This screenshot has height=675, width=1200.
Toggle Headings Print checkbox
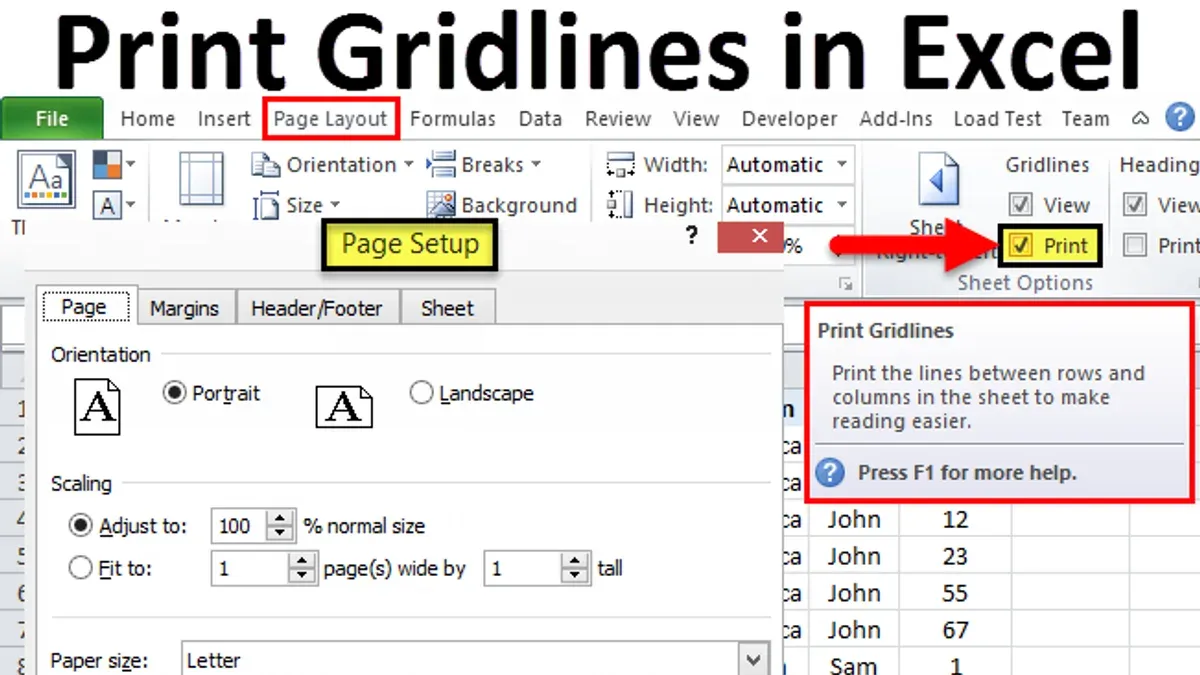click(1134, 246)
